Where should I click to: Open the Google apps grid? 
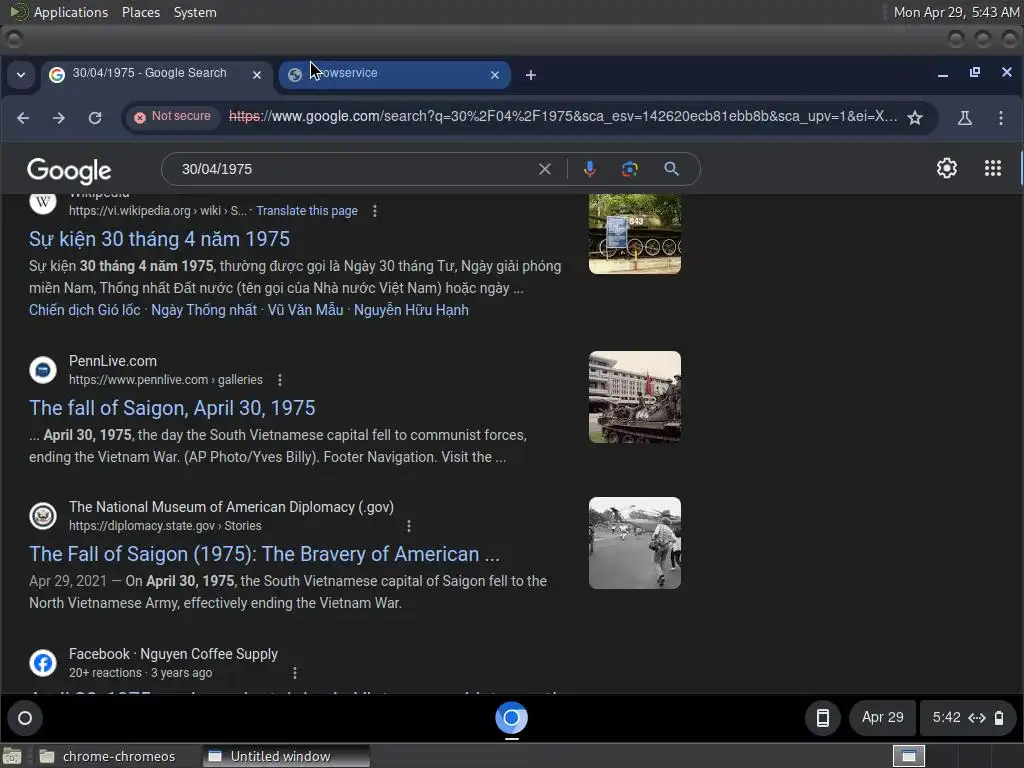993,168
